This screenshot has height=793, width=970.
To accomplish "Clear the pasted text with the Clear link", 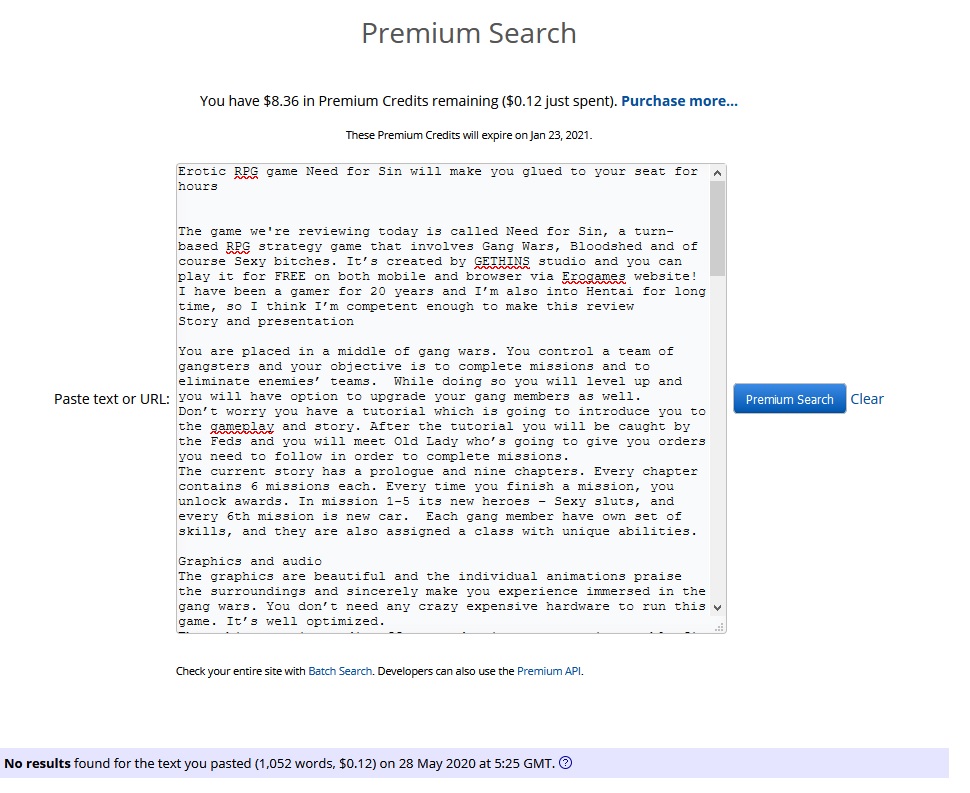I will (866, 399).
